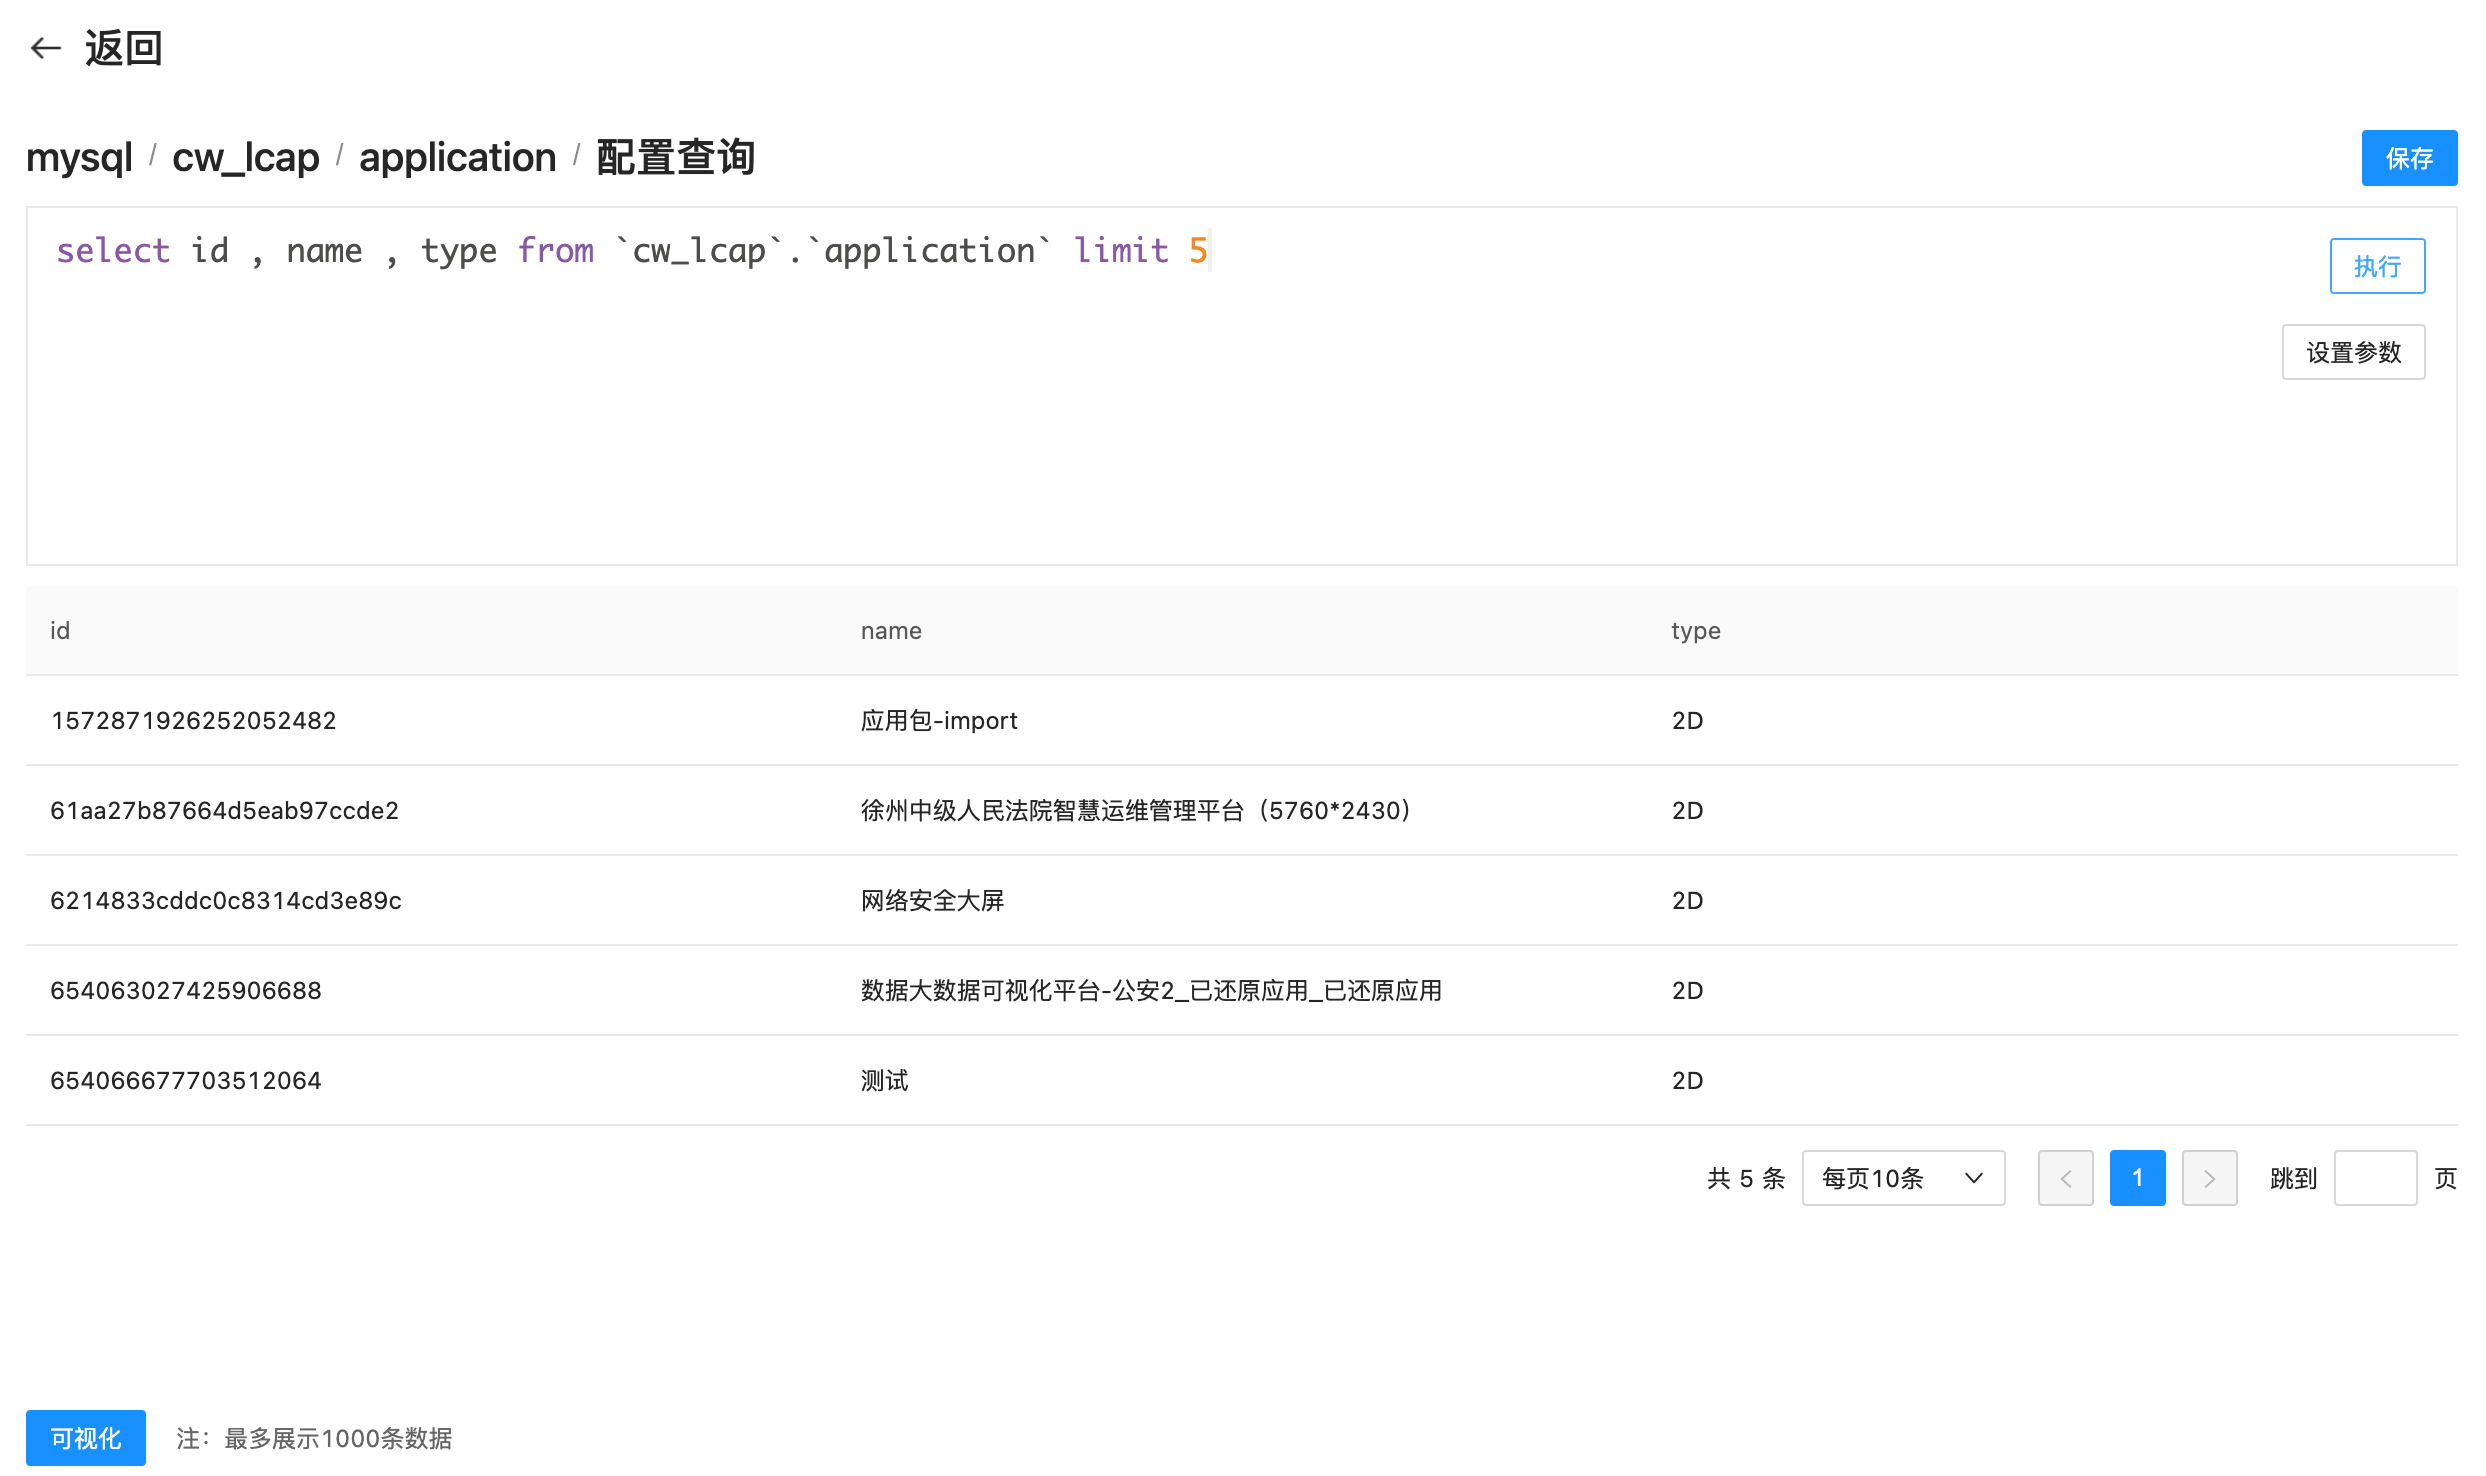This screenshot has width=2486, height=1476.
Task: Click the name column header
Action: tap(890, 631)
